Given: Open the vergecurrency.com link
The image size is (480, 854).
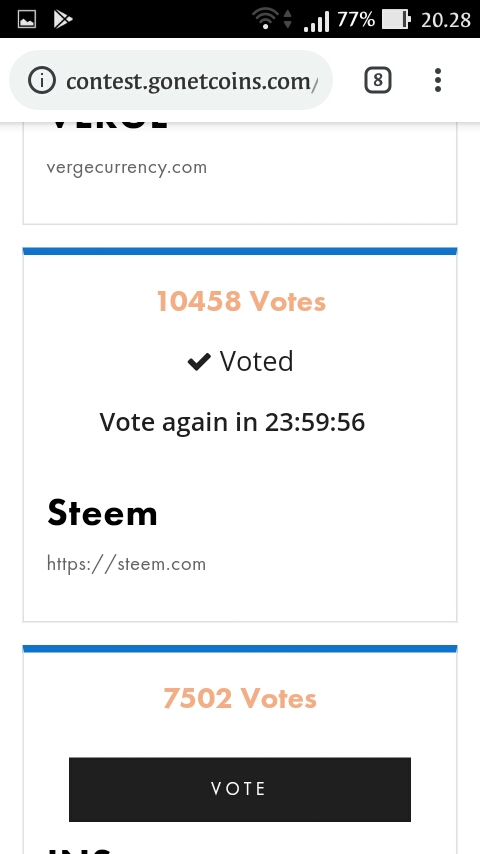Looking at the screenshot, I should (x=127, y=167).
